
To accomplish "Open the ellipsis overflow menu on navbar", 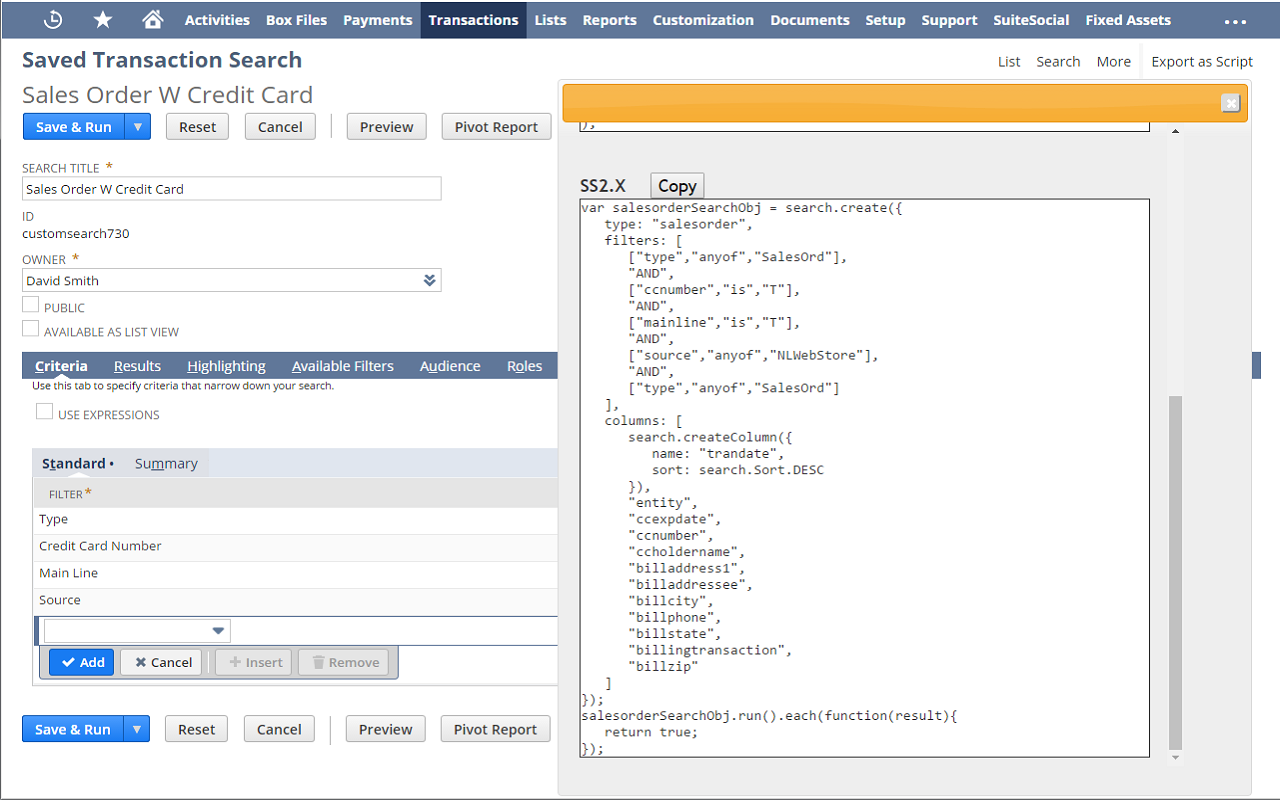I will (x=1237, y=19).
